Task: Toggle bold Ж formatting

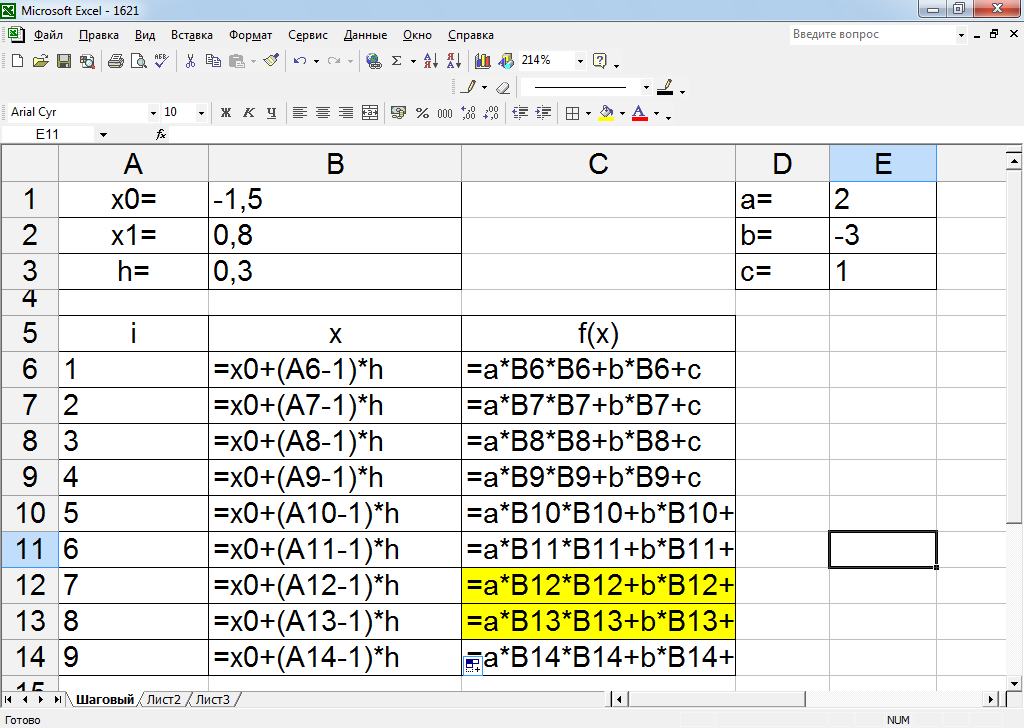Action: coord(226,113)
